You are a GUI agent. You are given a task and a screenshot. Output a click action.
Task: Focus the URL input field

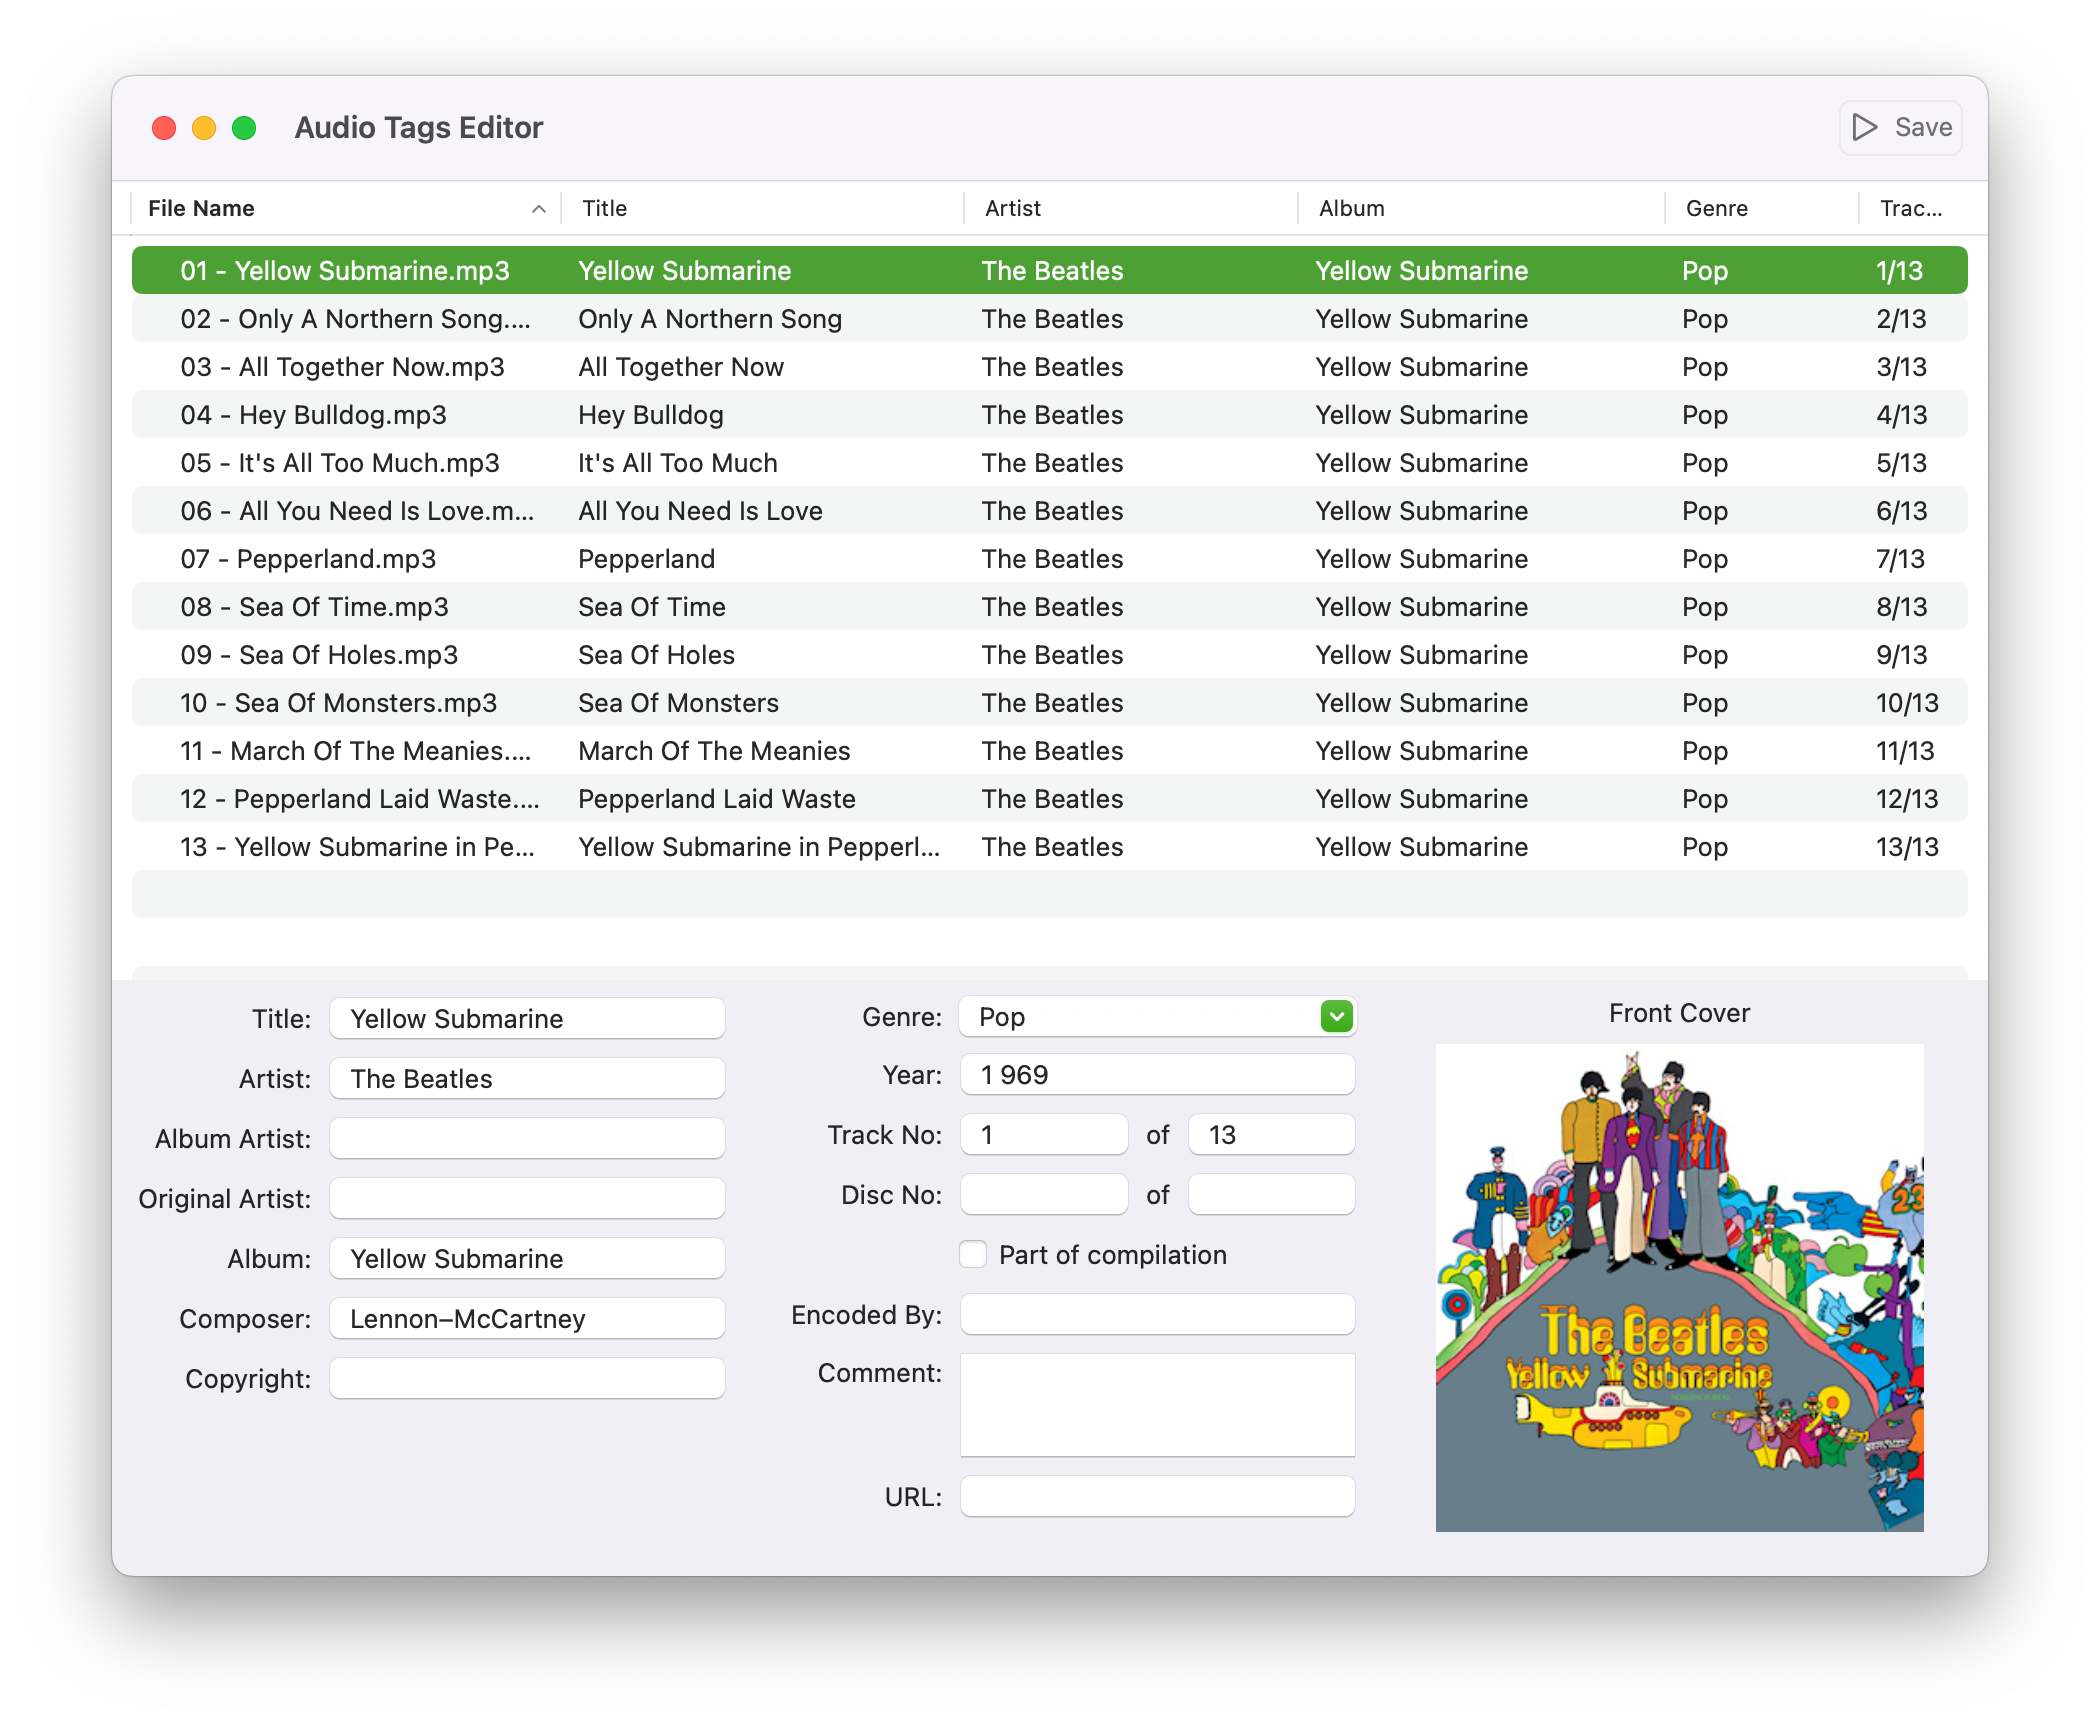click(1157, 1496)
